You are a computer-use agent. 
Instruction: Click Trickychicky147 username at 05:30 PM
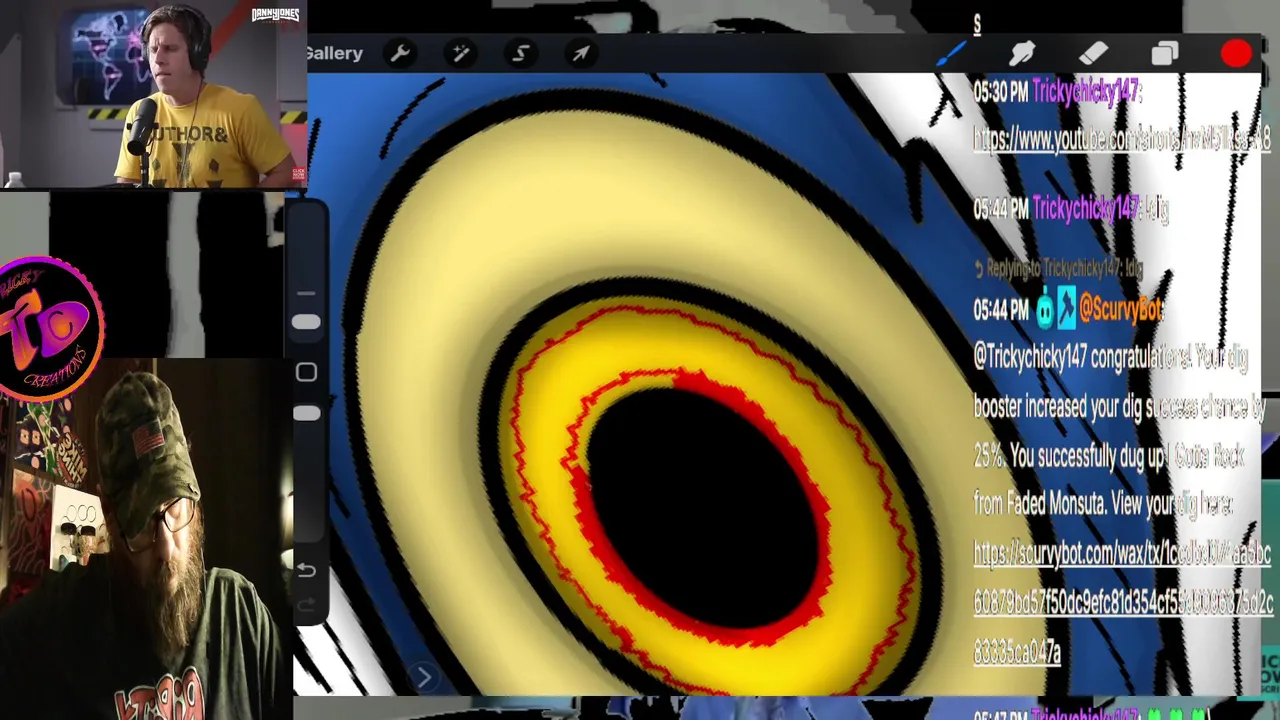(1086, 92)
